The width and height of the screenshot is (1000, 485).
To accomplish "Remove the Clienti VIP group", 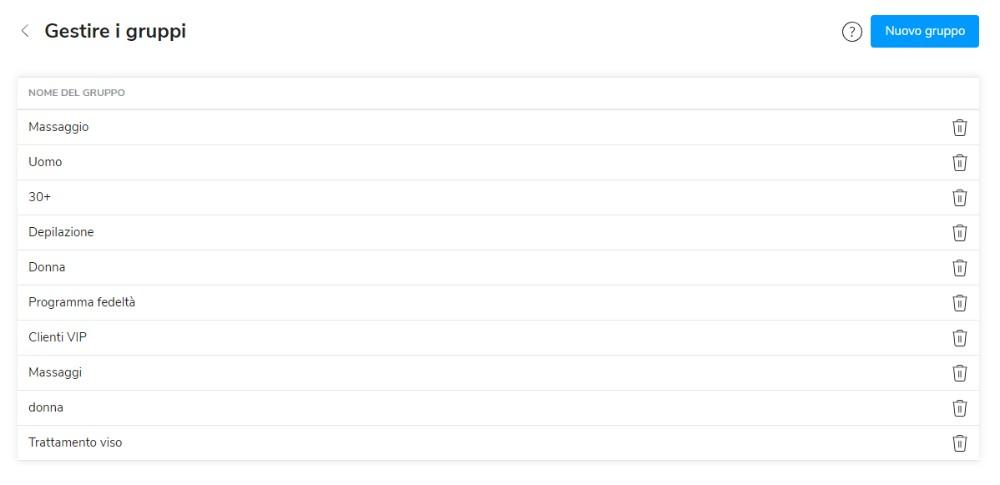I will (959, 337).
